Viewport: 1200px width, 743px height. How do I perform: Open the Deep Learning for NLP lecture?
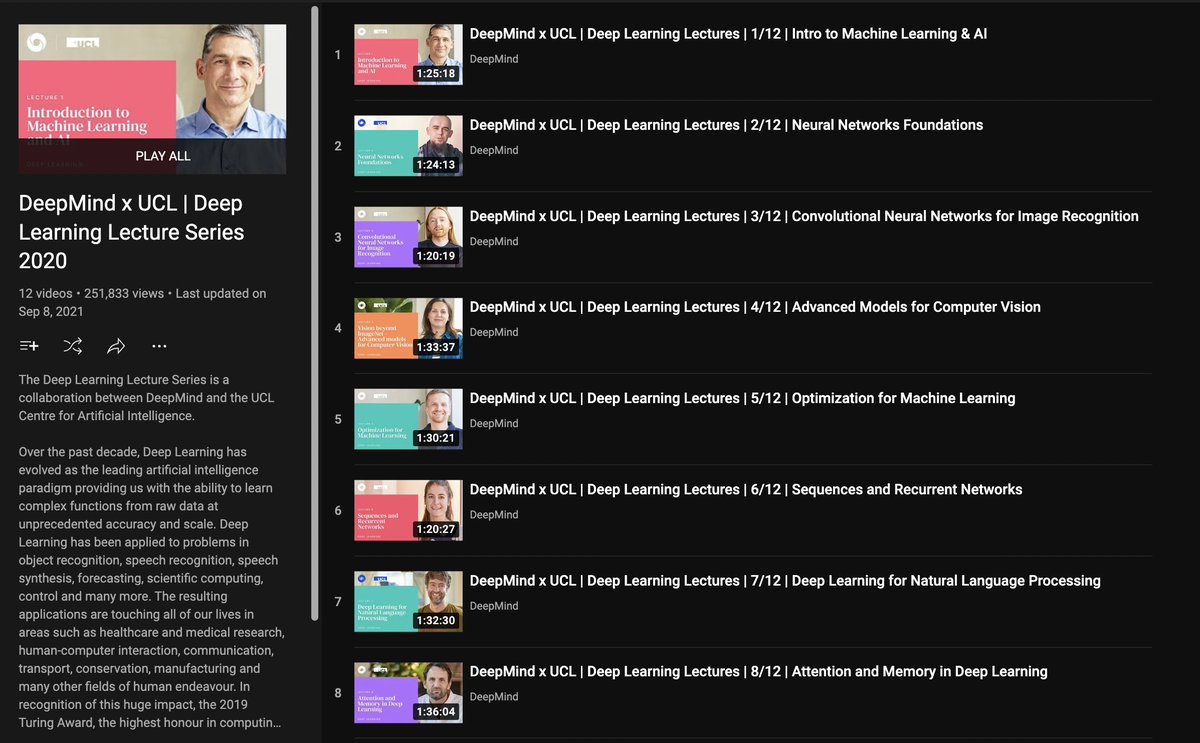point(786,580)
